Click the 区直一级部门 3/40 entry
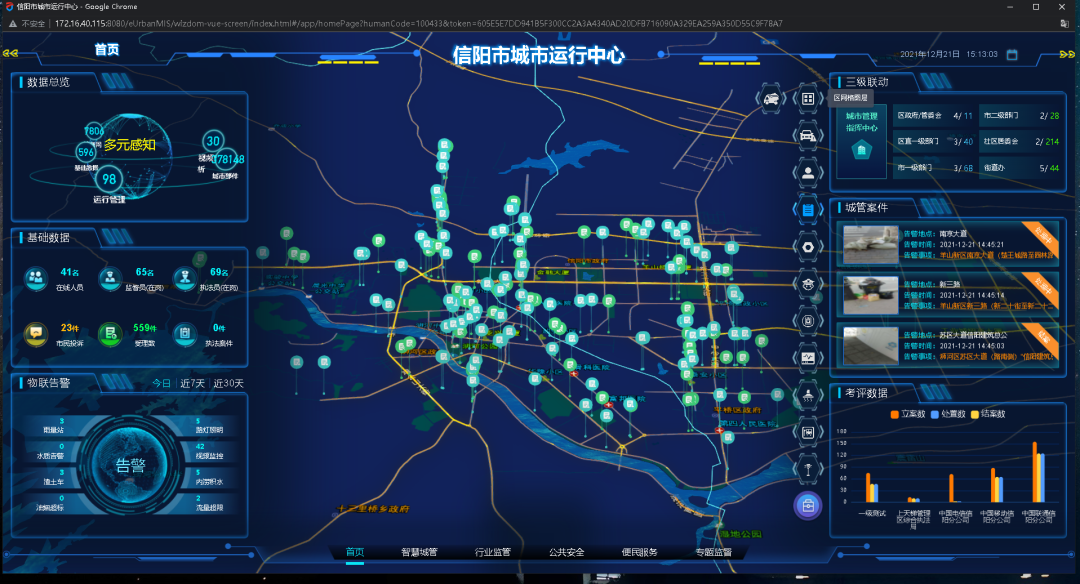 point(934,141)
